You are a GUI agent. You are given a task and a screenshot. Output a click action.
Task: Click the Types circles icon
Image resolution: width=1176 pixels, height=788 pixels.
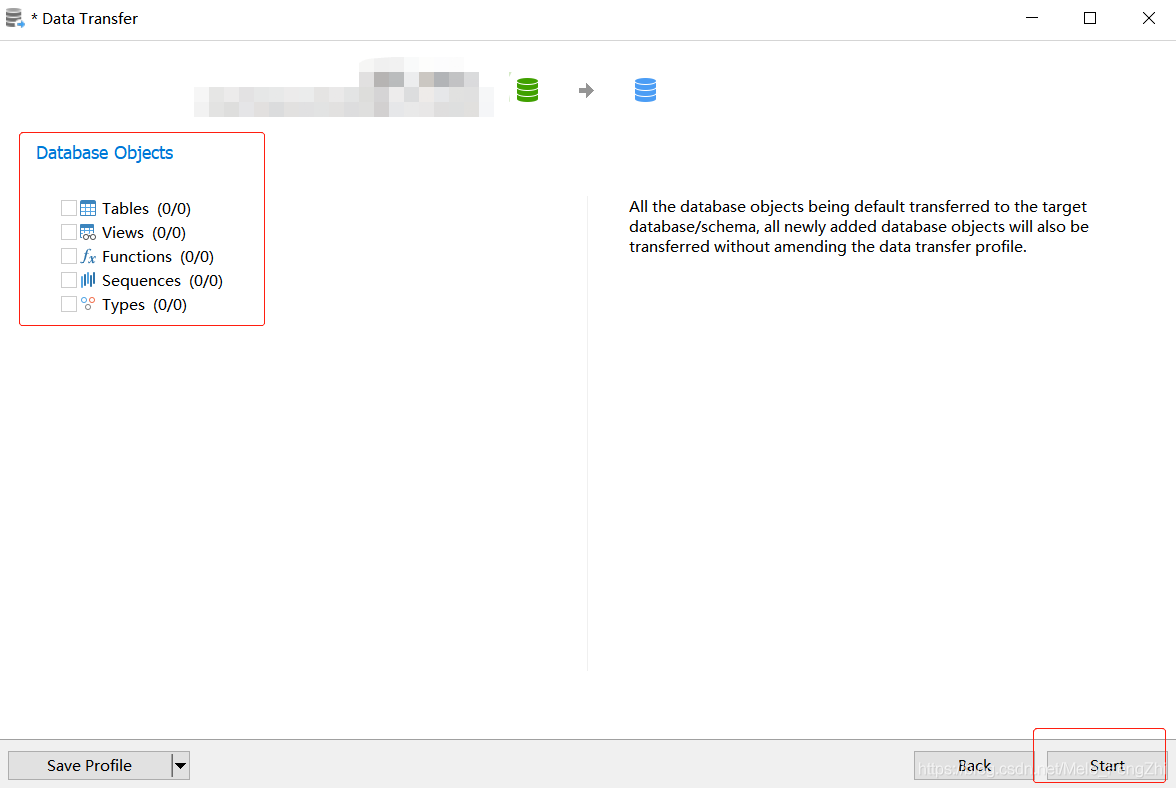coord(88,304)
